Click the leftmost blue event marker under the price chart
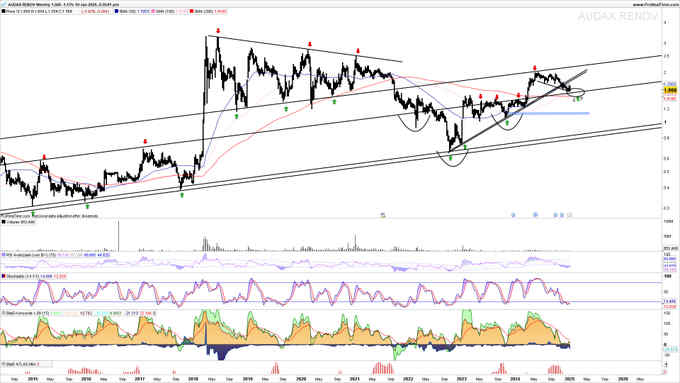Image resolution: width=680 pixels, height=383 pixels. (x=513, y=215)
